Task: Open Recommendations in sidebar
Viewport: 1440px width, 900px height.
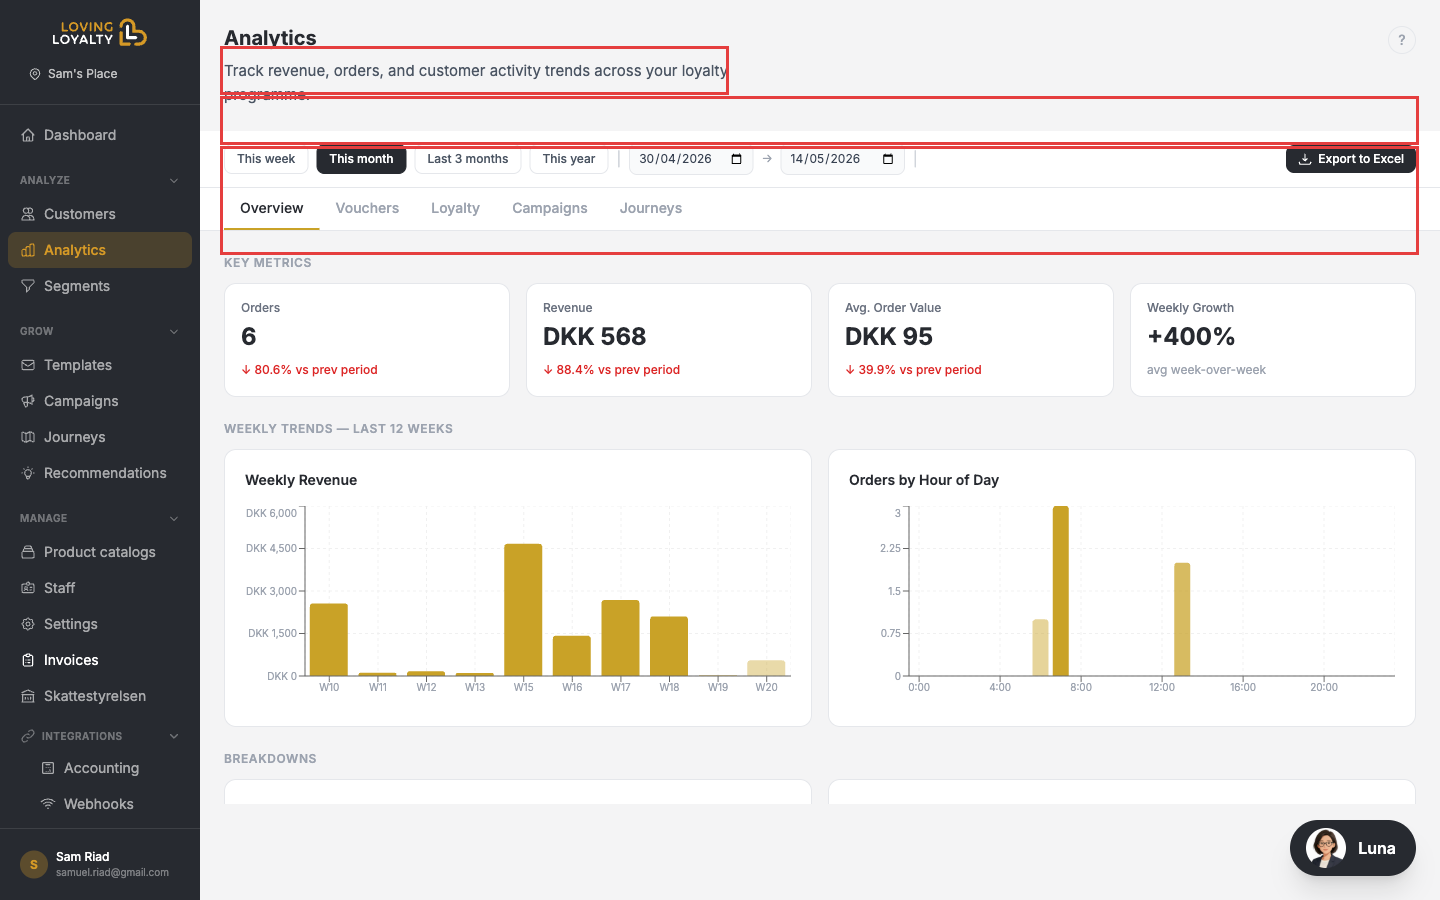Action: (x=100, y=473)
